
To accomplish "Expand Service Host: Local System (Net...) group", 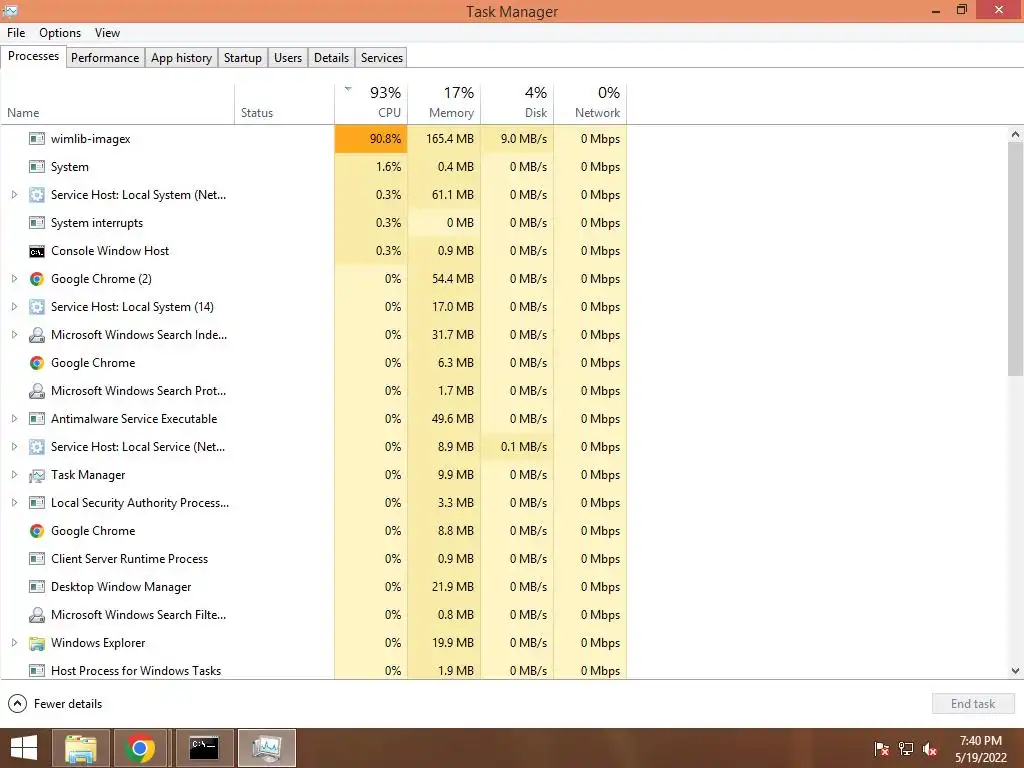I will (x=14, y=195).
